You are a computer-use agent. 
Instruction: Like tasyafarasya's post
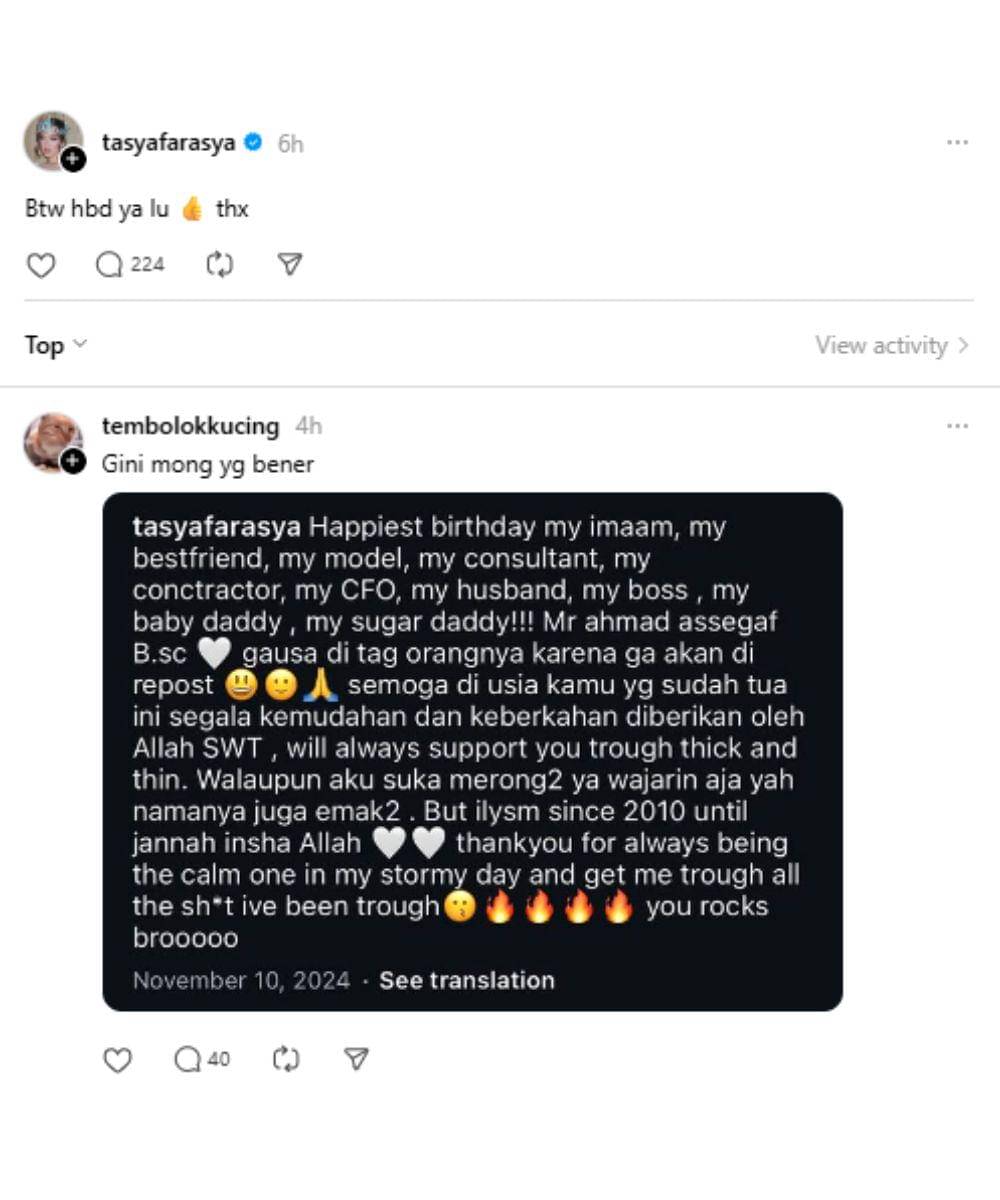[x=40, y=264]
